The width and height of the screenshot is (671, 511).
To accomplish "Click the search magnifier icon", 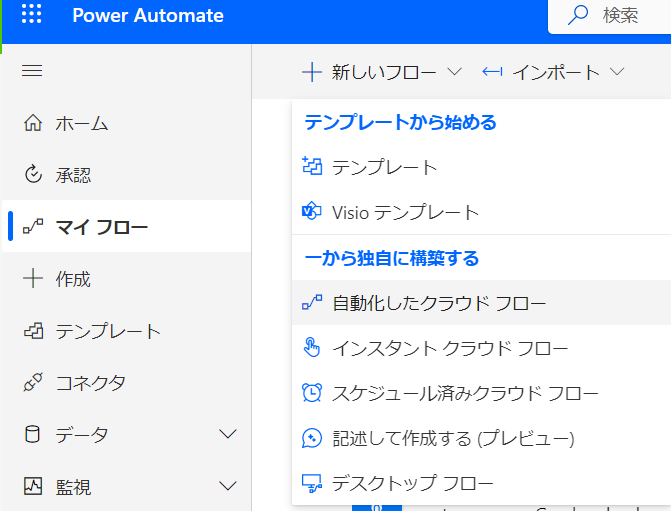I will point(578,15).
